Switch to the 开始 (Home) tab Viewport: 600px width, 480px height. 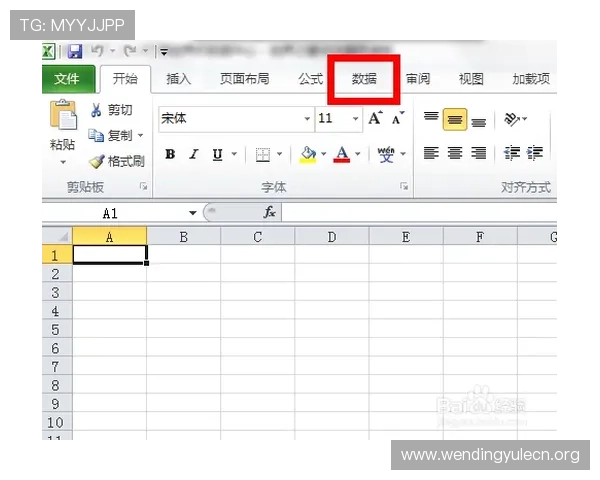tap(125, 79)
